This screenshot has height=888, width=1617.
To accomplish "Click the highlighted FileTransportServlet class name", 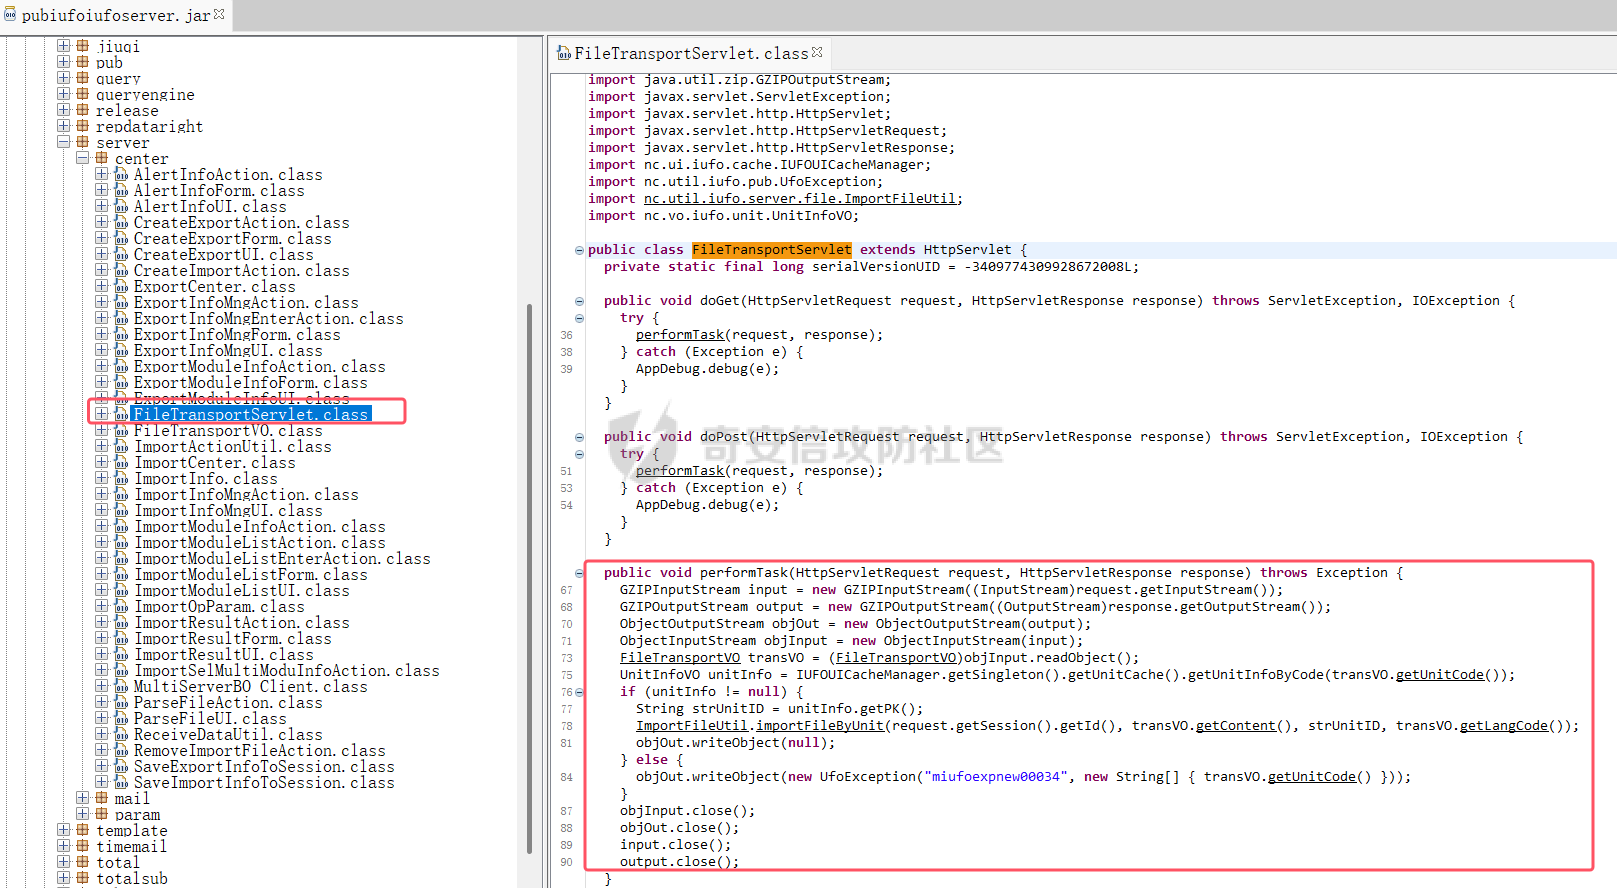I will pyautogui.click(x=771, y=250).
